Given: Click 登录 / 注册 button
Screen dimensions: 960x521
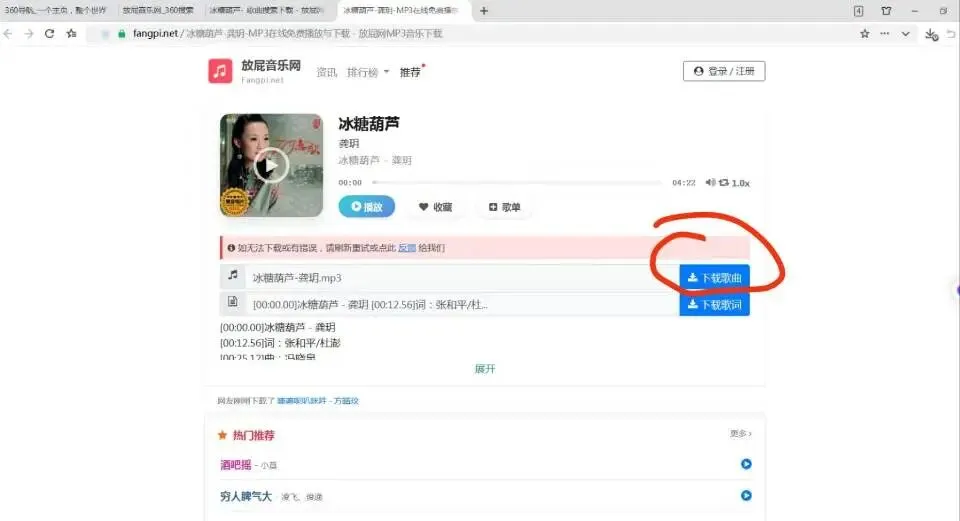Looking at the screenshot, I should (x=724, y=71).
